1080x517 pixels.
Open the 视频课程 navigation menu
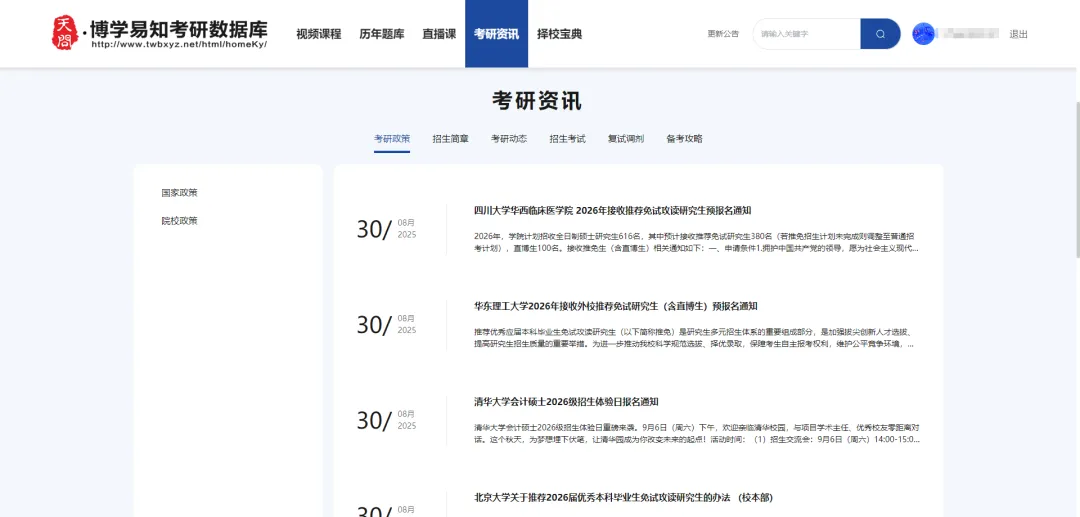(x=318, y=34)
